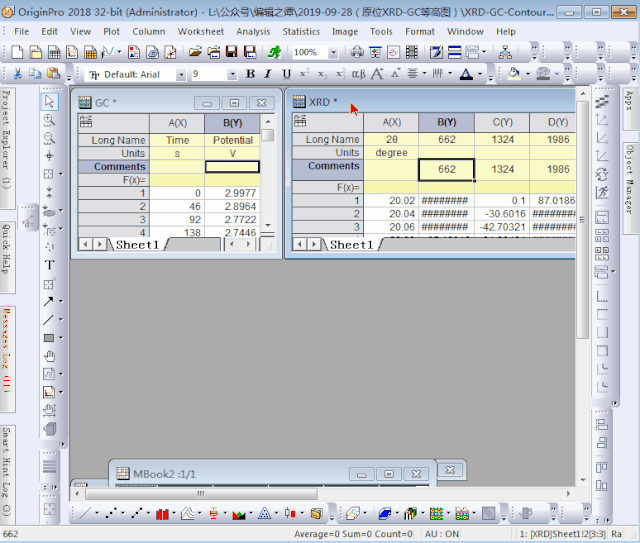Toggle italic text formatting

pos(269,74)
